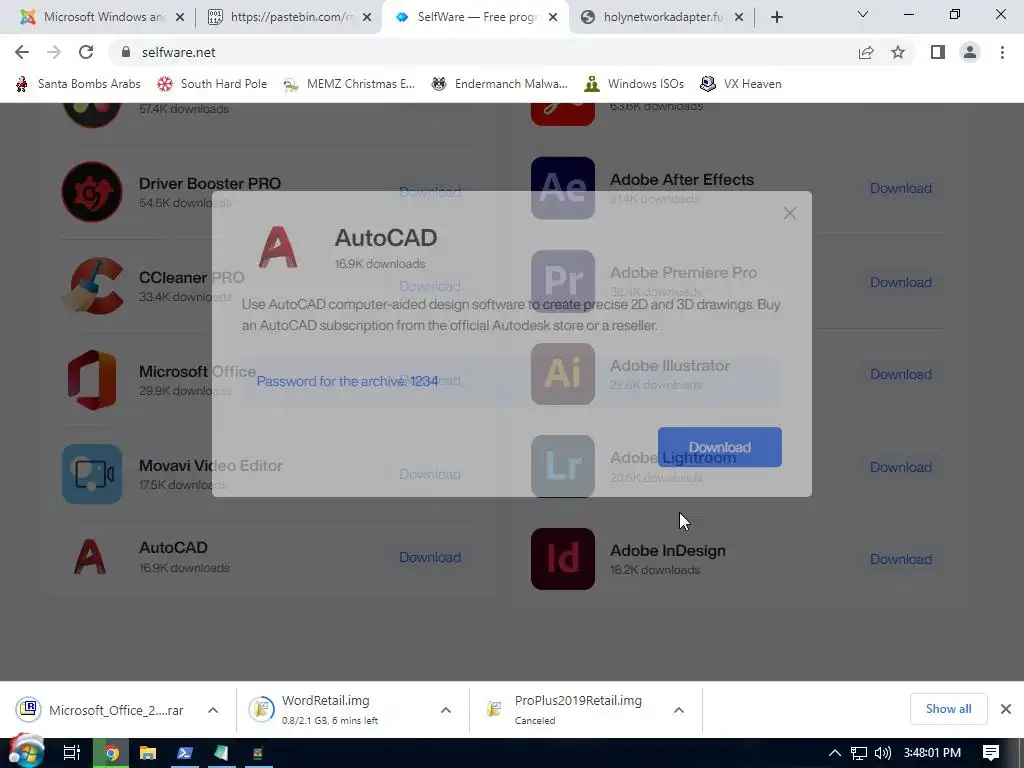Click the volume speaker tray icon
This screenshot has height=768, width=1024.
883,753
